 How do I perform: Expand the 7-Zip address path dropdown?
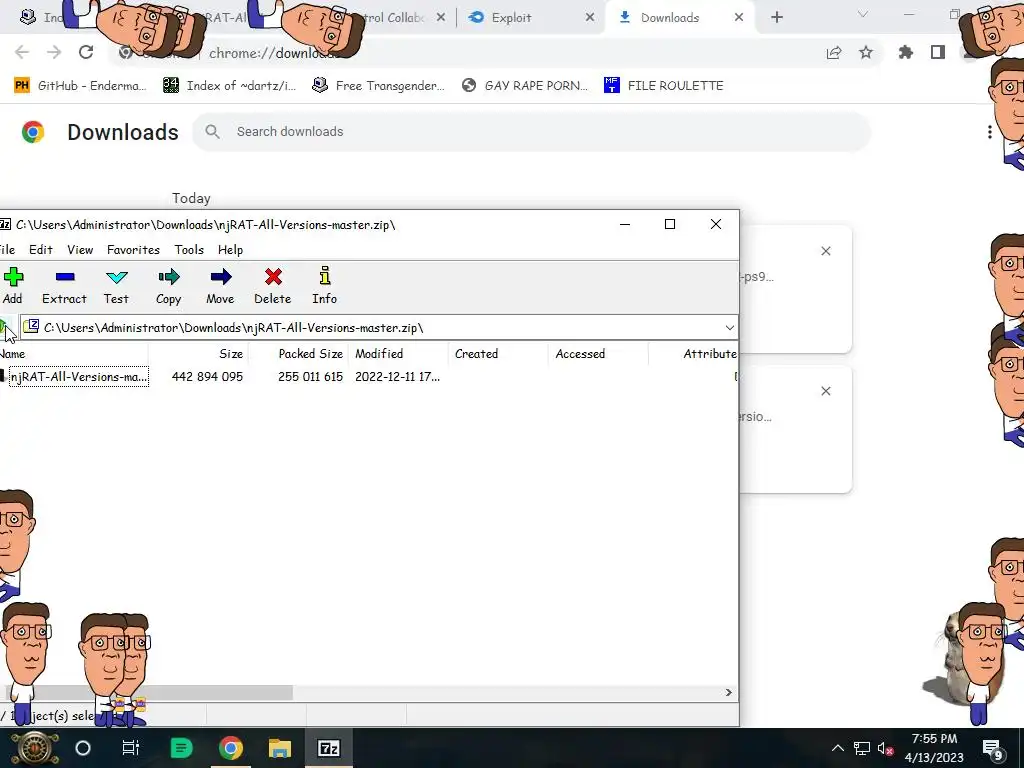729,328
